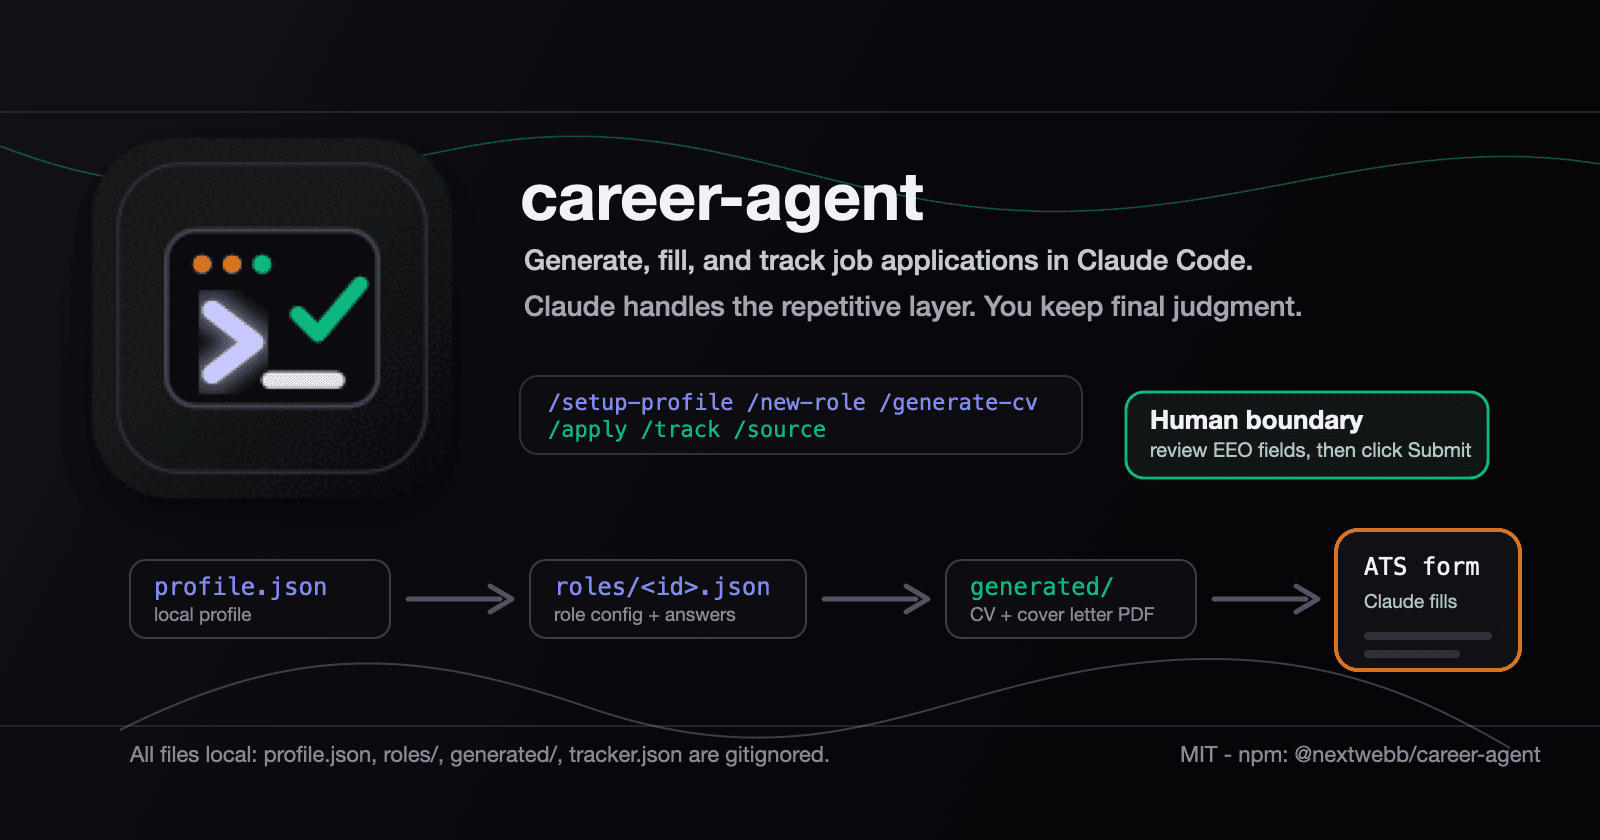Click the Human boundary card
Screen dimensions: 1600x840
(x=1307, y=435)
